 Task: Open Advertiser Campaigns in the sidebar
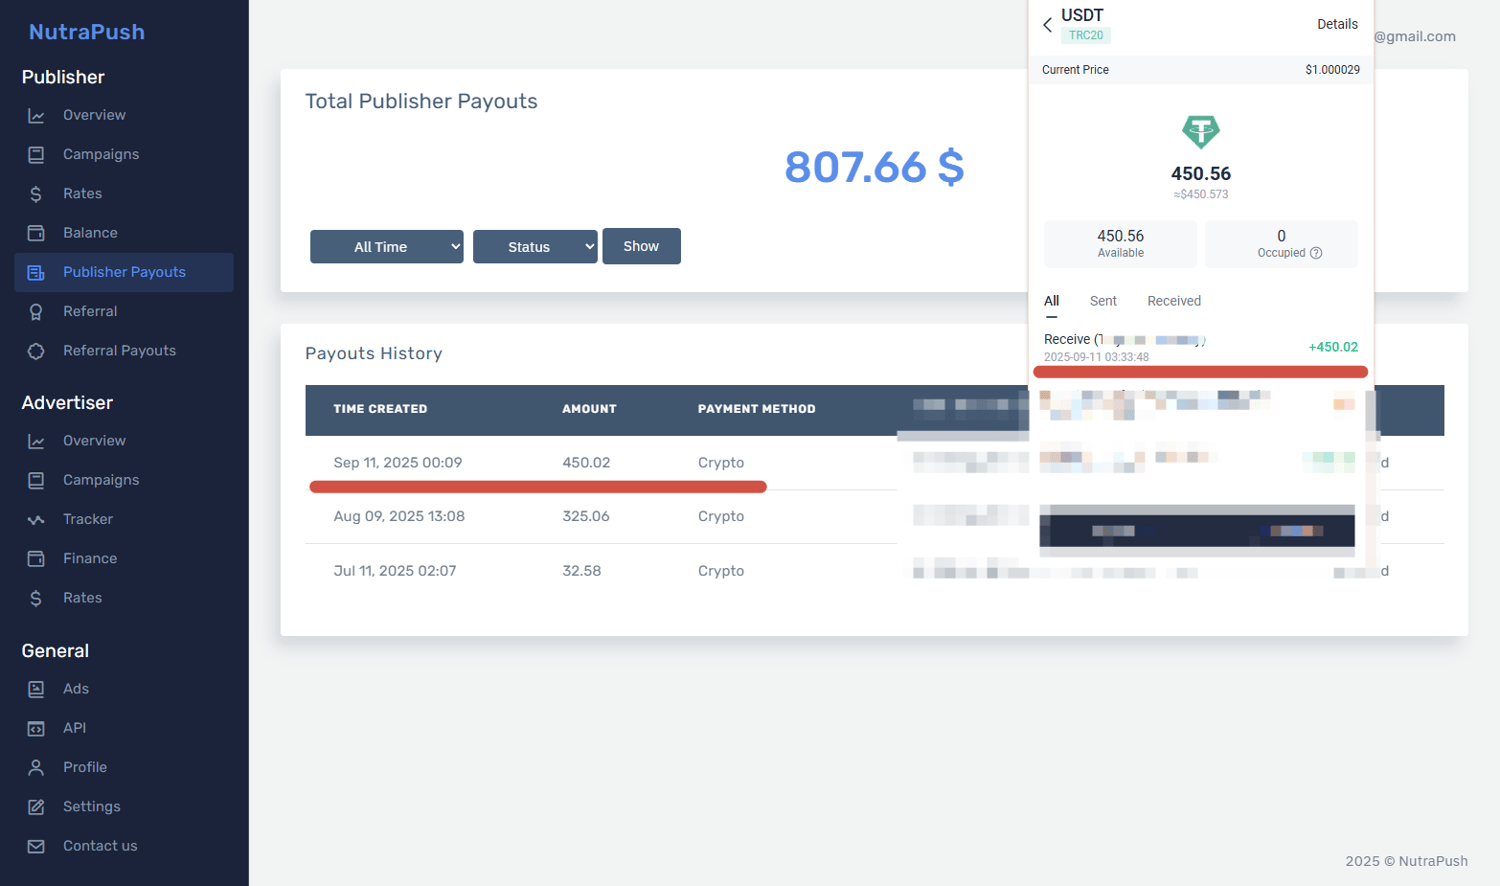(101, 480)
